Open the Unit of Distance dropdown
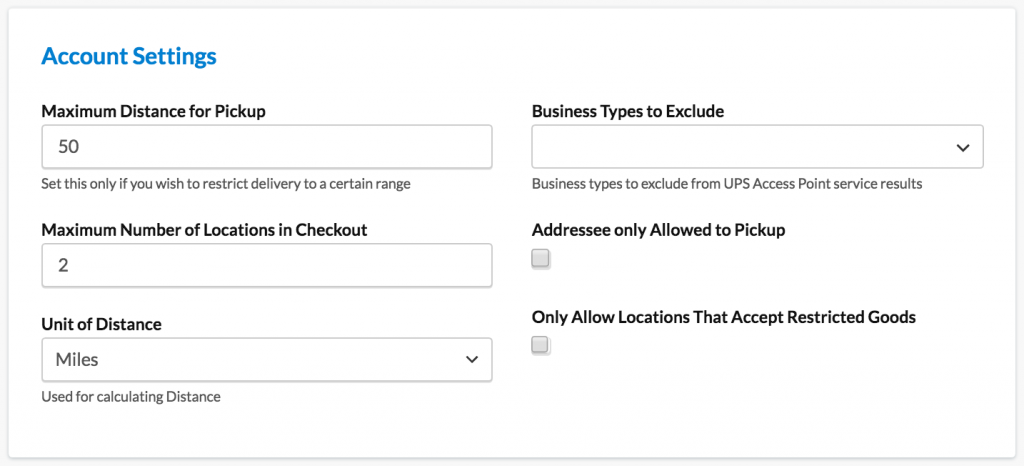 (266, 359)
